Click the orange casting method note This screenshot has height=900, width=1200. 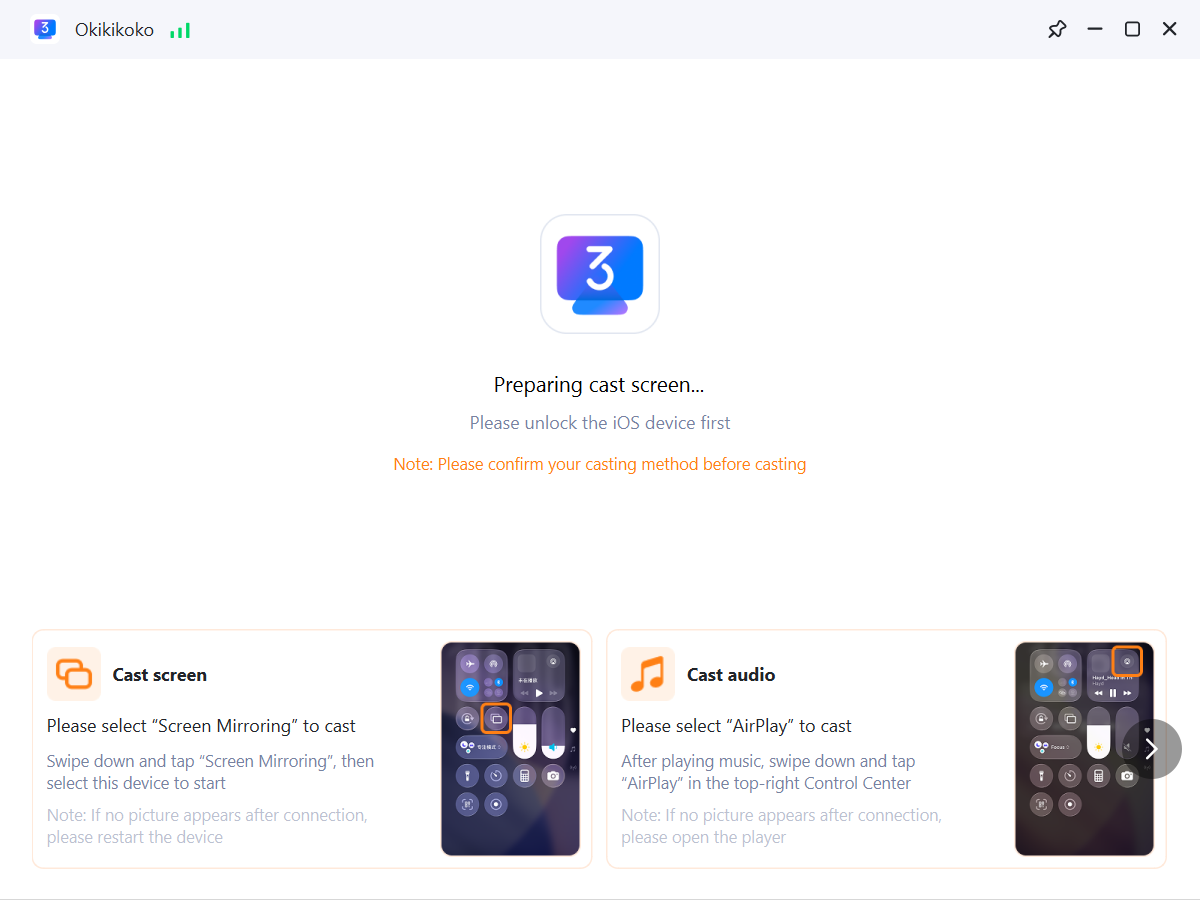click(600, 464)
